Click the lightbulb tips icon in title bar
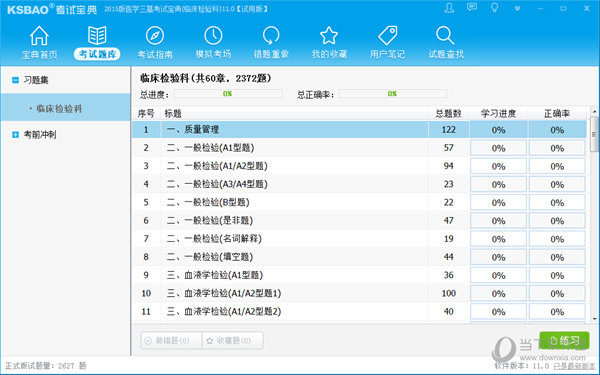The width and height of the screenshot is (600, 375). [494, 8]
